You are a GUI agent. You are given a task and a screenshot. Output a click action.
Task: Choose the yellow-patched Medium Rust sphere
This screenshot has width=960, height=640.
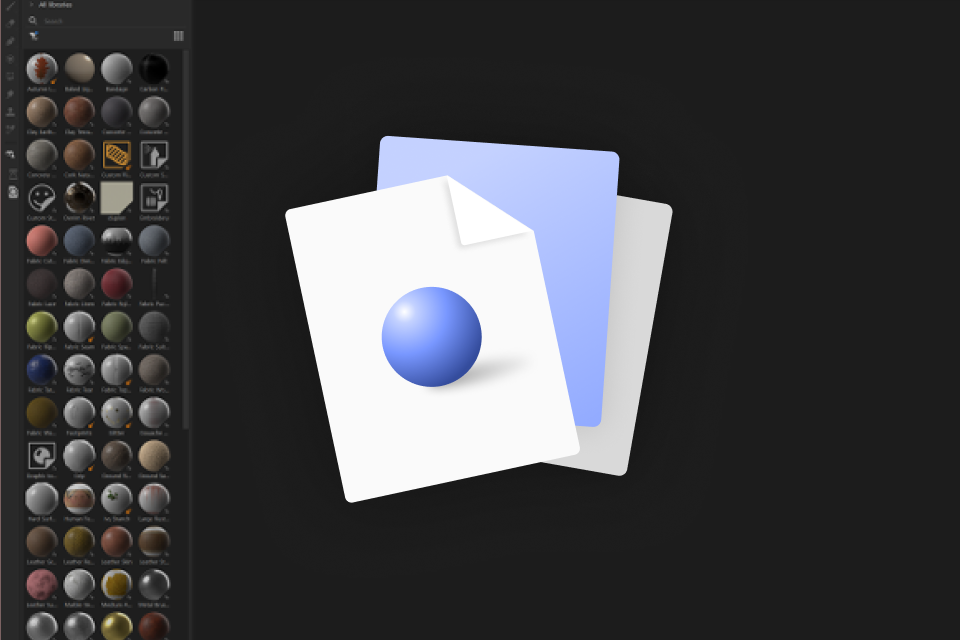point(116,584)
